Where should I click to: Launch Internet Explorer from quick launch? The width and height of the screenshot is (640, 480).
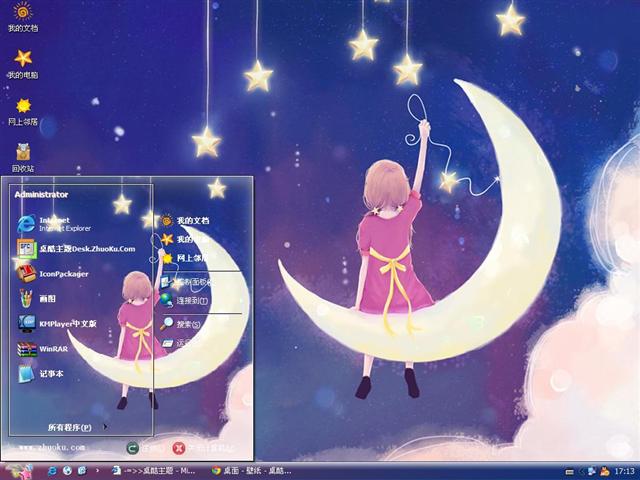(52, 471)
